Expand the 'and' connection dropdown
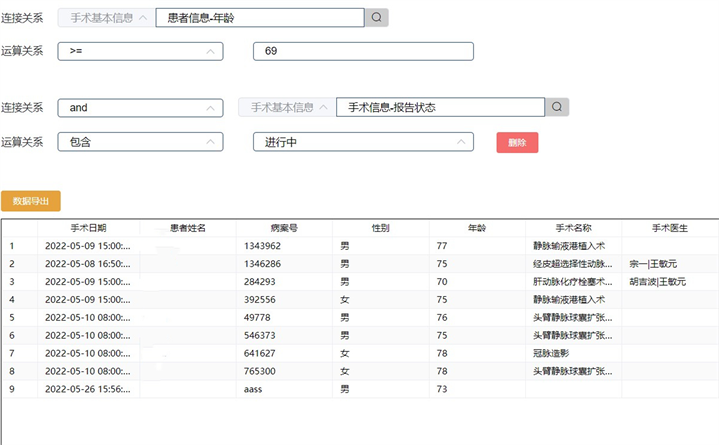Image resolution: width=719 pixels, height=445 pixels. (140, 107)
